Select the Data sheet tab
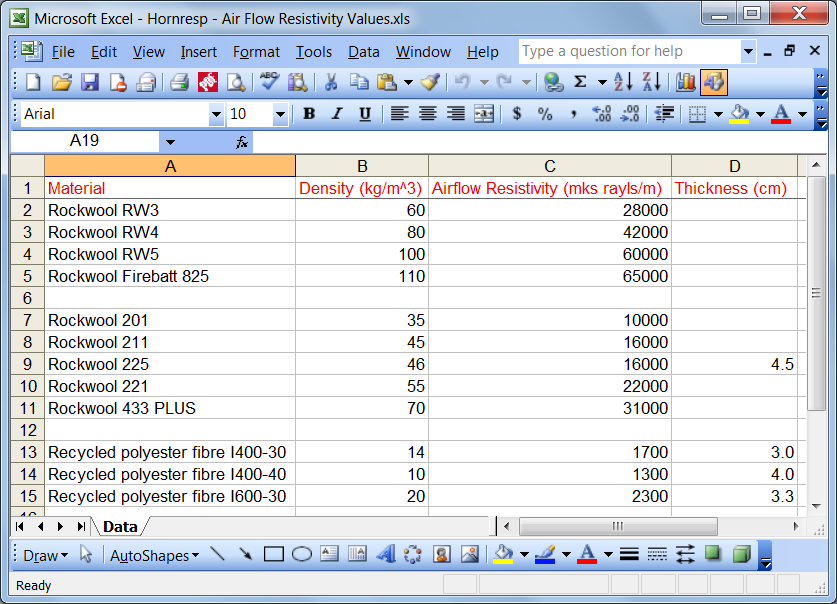The image size is (837, 604). click(x=120, y=527)
